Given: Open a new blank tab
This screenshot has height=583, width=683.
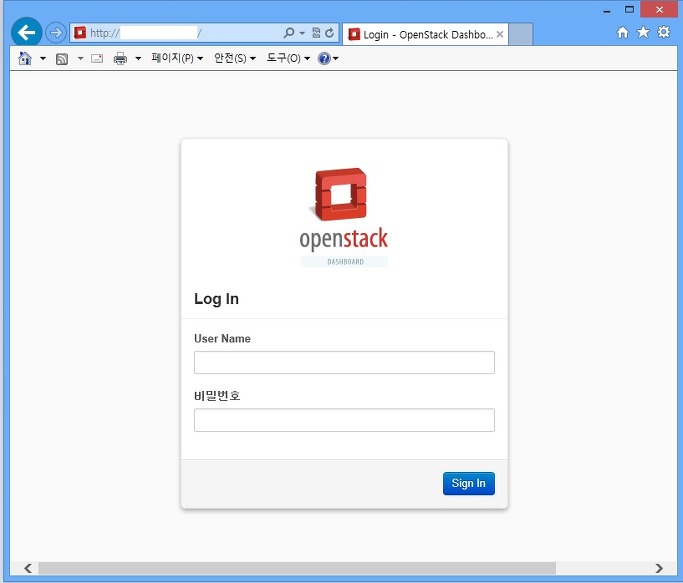Looking at the screenshot, I should click(521, 34).
